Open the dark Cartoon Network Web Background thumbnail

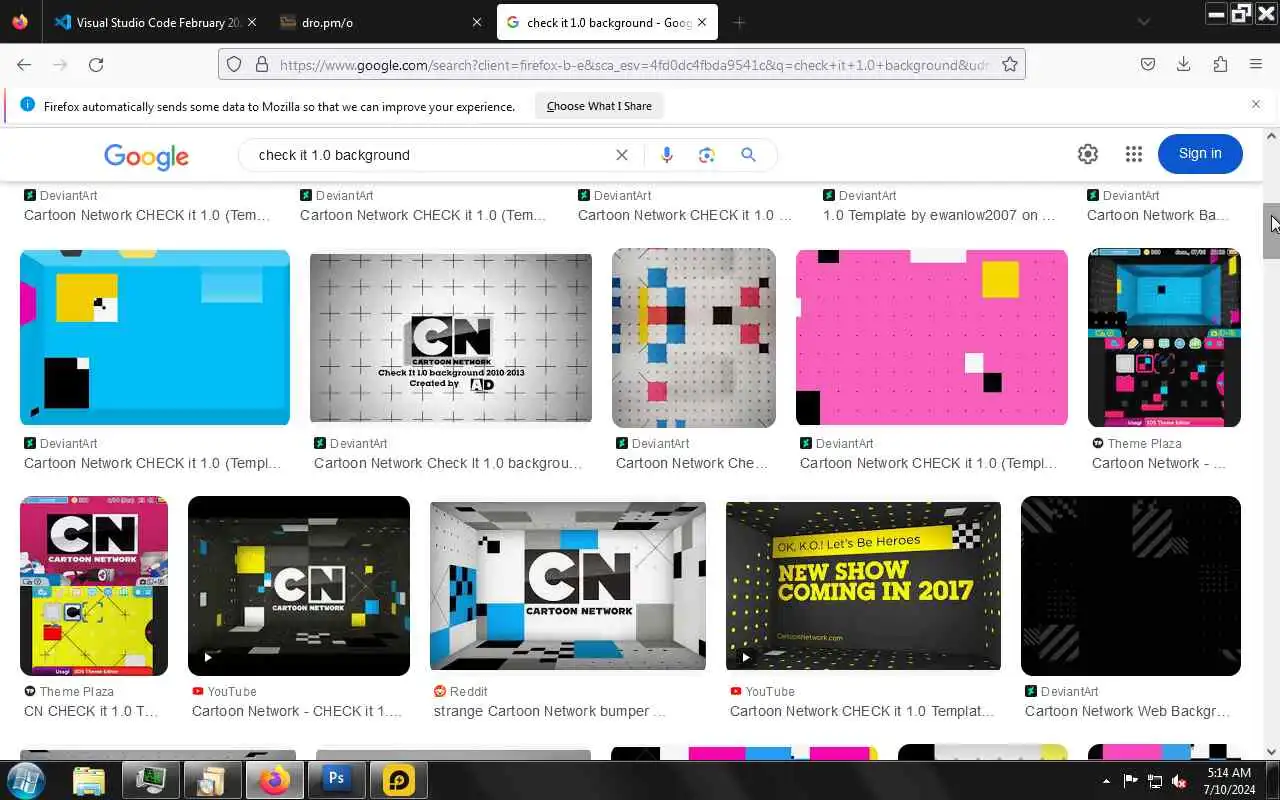click(1131, 586)
